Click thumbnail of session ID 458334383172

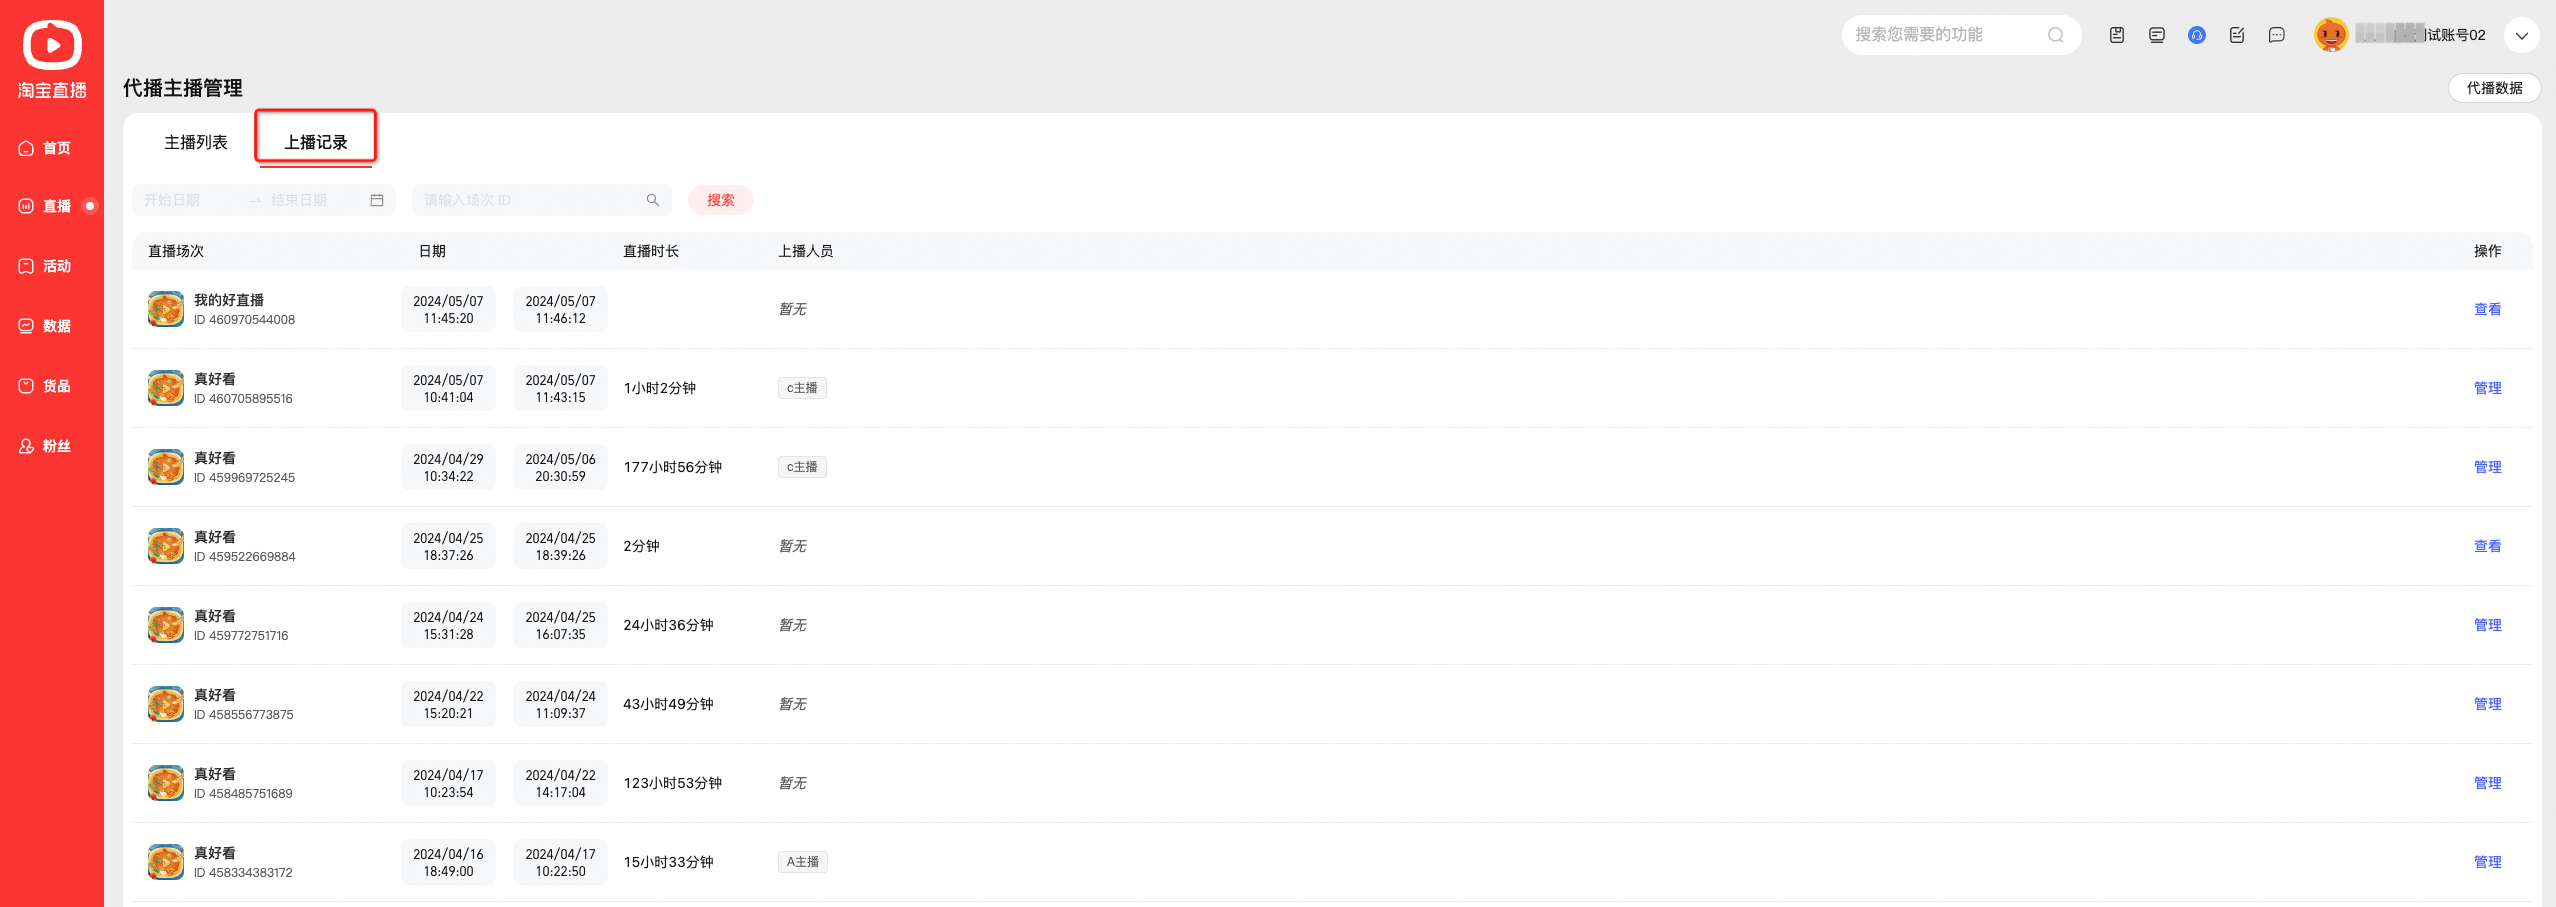[x=166, y=862]
